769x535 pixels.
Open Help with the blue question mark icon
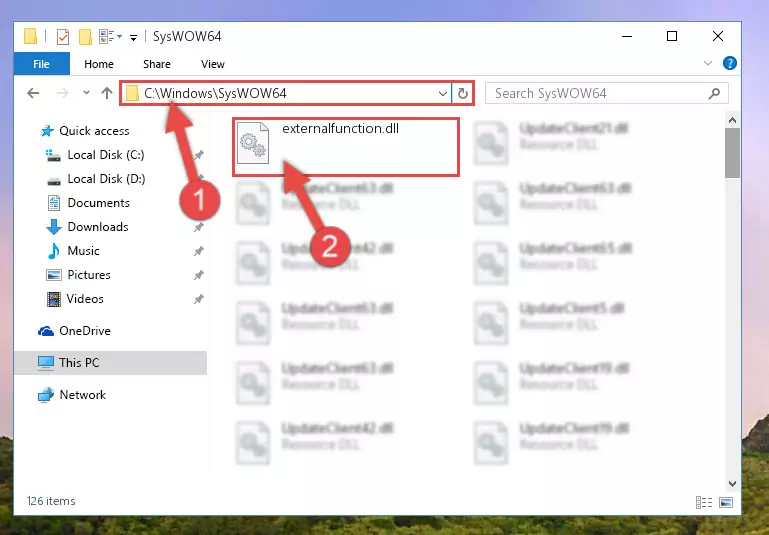tap(729, 63)
